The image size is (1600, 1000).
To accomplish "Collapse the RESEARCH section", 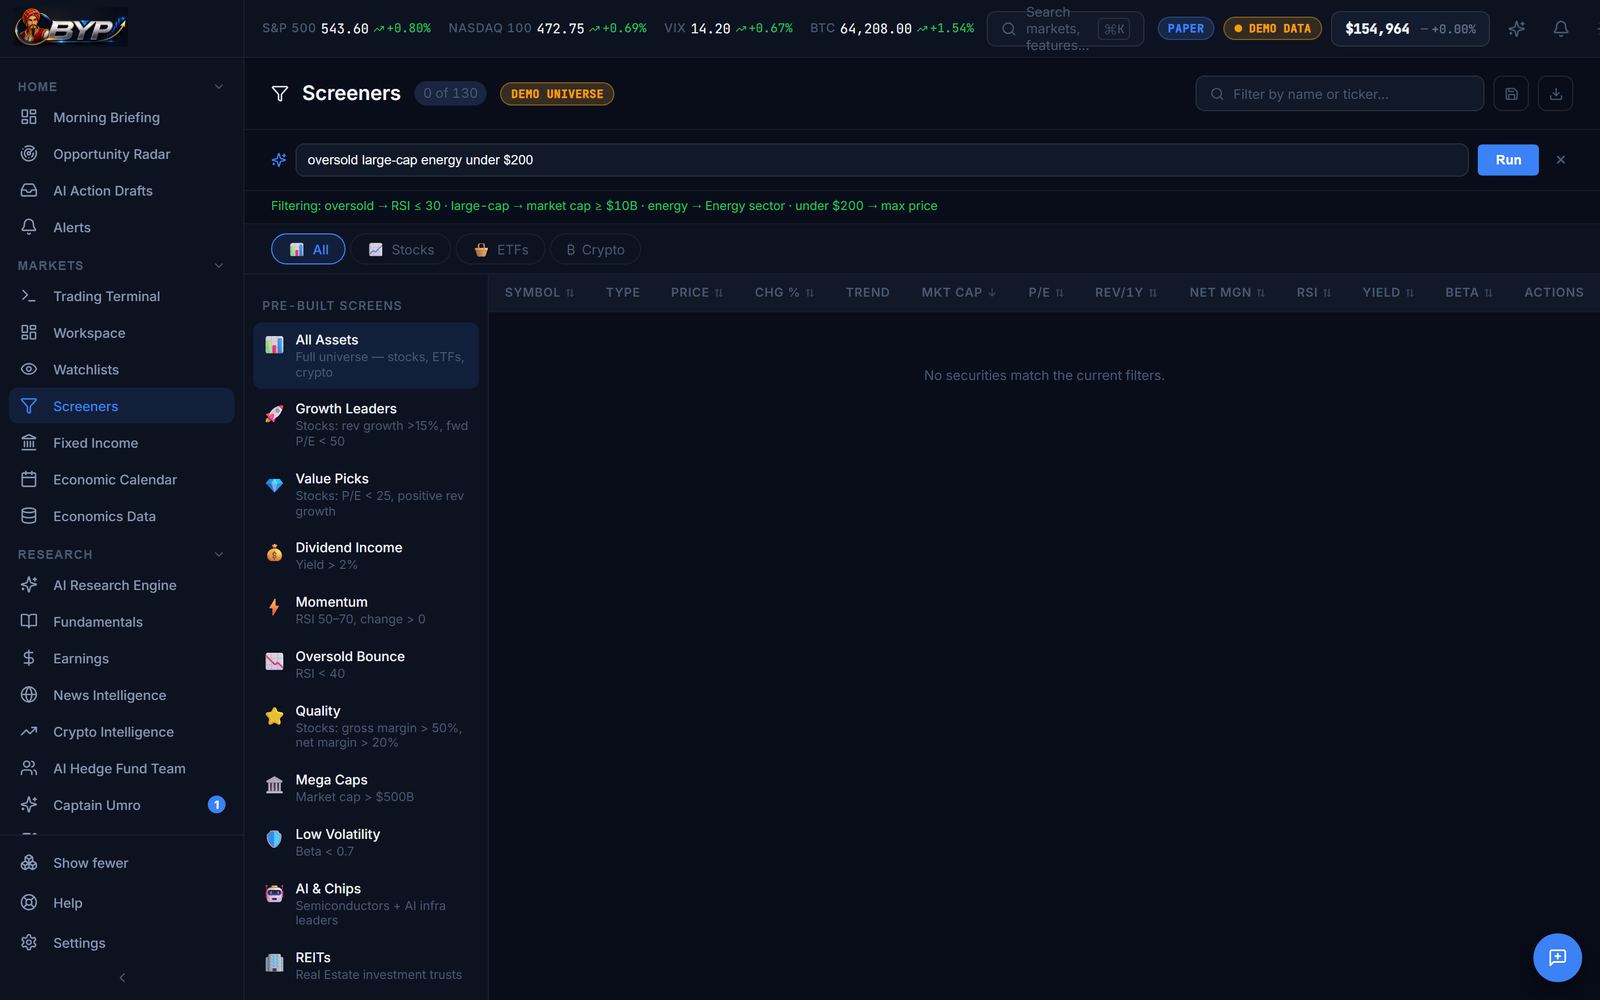I will [x=219, y=555].
